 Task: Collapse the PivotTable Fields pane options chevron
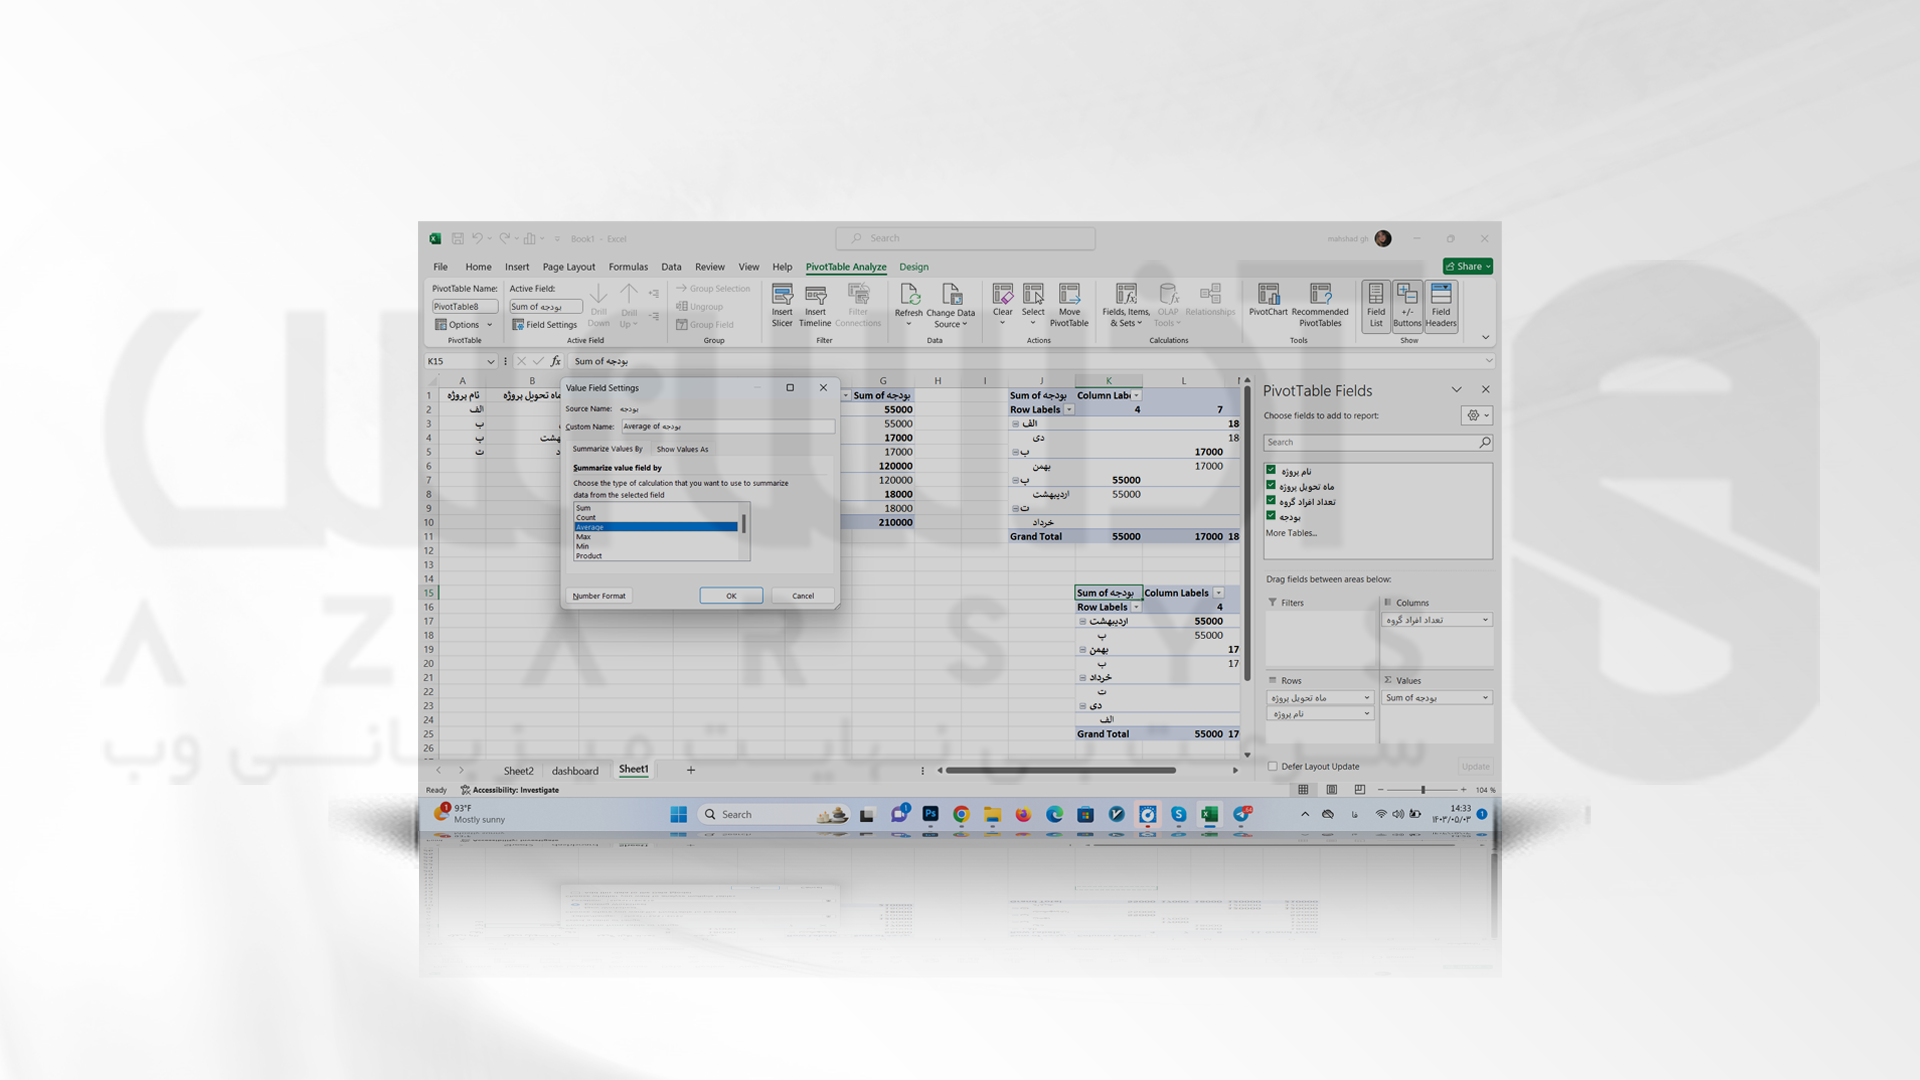pyautogui.click(x=1456, y=390)
